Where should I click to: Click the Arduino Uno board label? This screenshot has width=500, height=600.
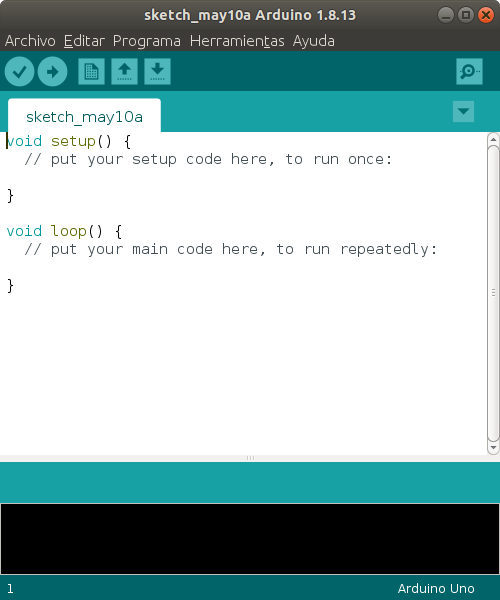(436, 588)
